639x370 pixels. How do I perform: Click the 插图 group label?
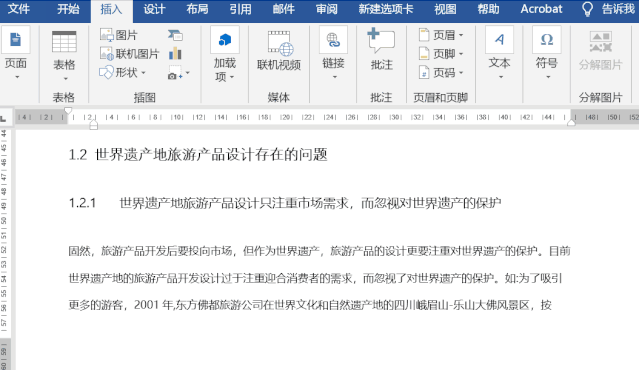click(145, 97)
